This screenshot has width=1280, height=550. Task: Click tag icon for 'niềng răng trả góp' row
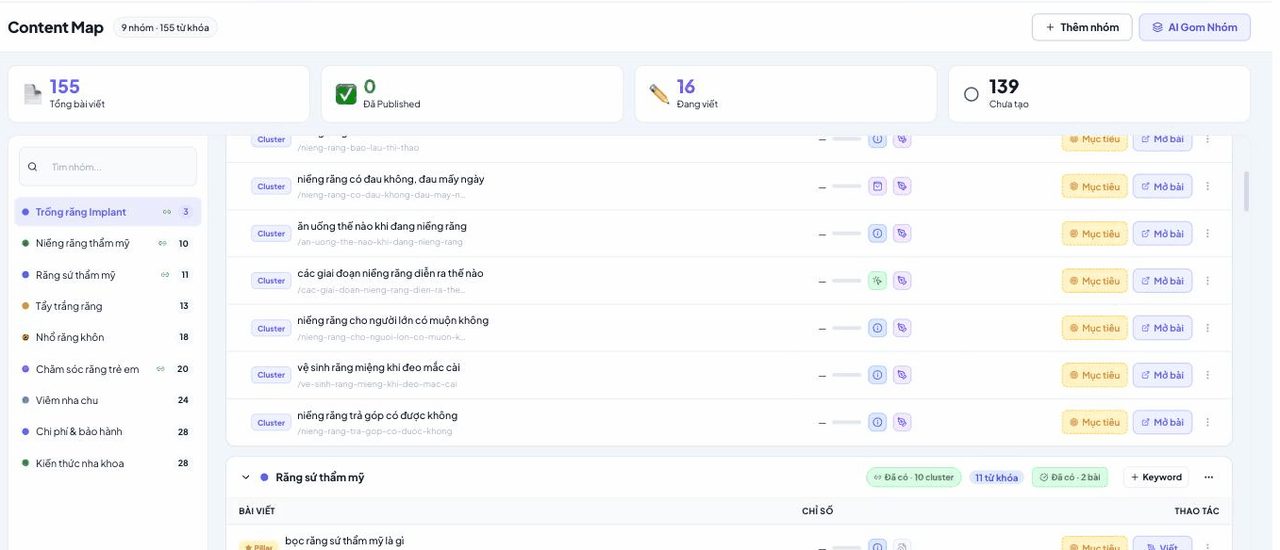click(x=902, y=422)
